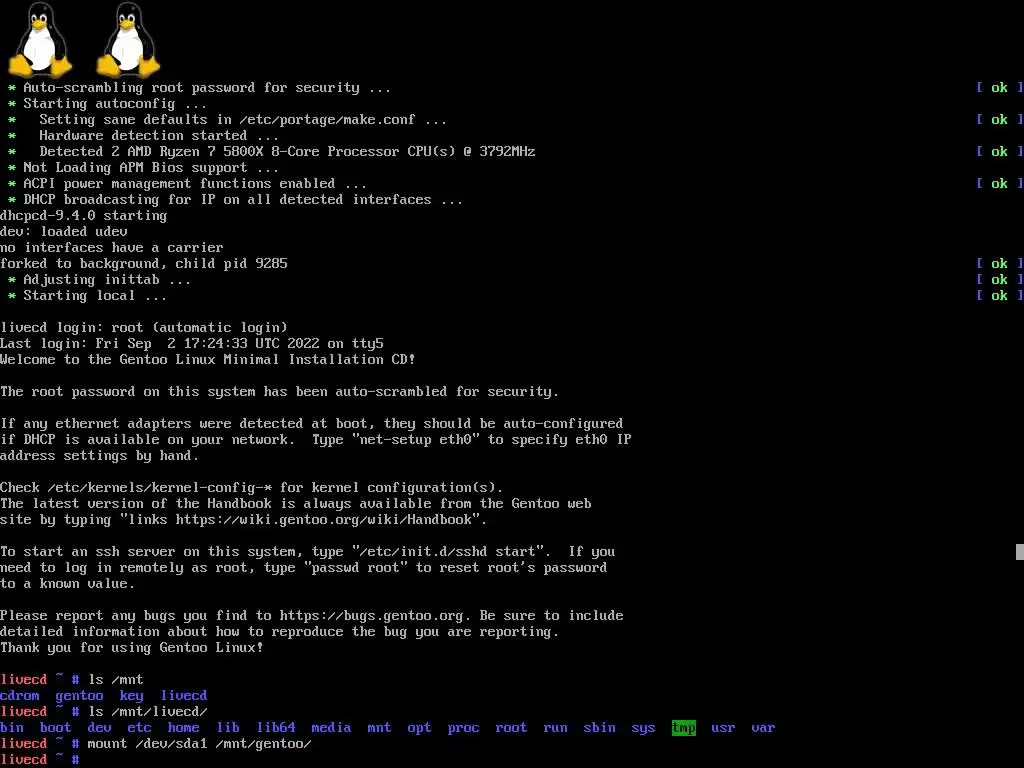Click the Handbook wiki URL text

[x=323, y=520]
